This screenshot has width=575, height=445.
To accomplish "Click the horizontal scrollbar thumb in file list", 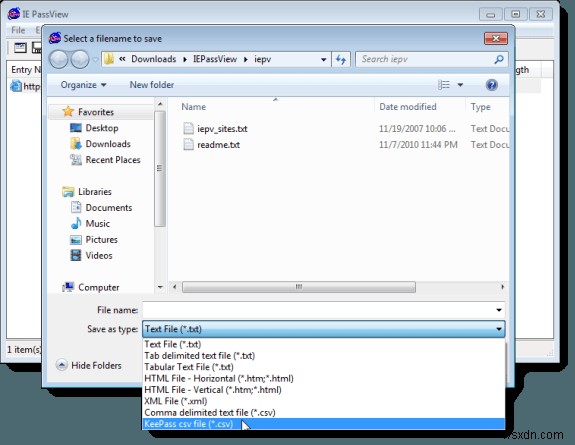I will coord(299,287).
